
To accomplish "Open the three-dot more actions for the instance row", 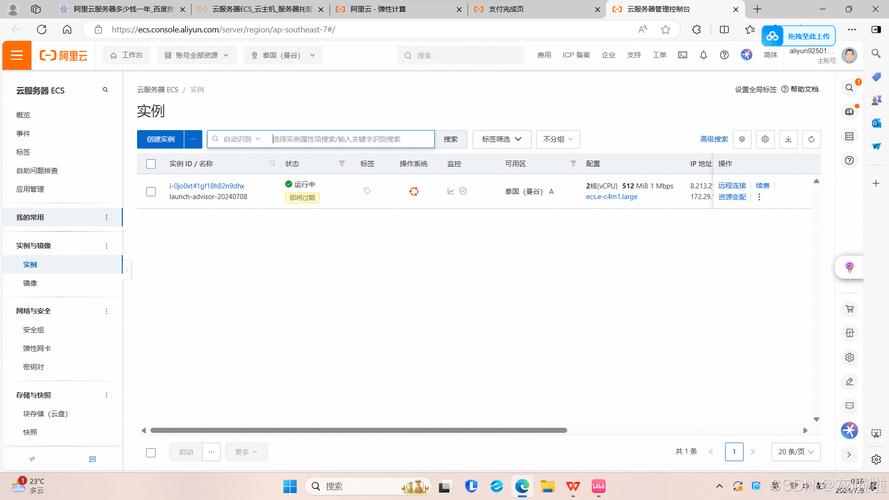I will tap(759, 197).
